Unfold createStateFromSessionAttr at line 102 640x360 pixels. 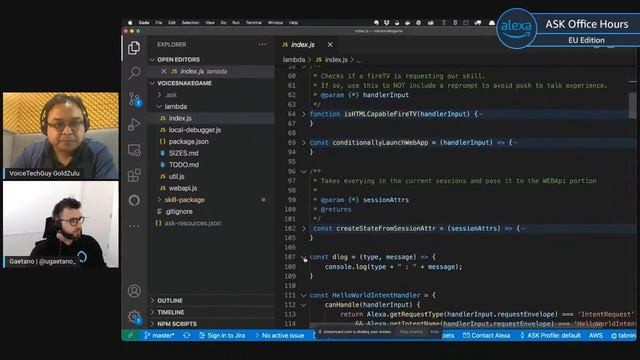(304, 229)
